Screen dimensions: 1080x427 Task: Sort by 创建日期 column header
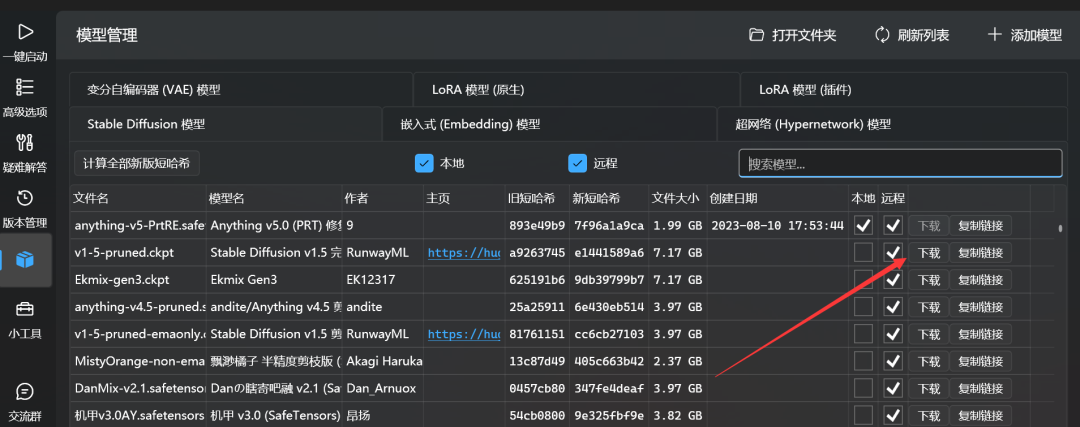coord(777,198)
